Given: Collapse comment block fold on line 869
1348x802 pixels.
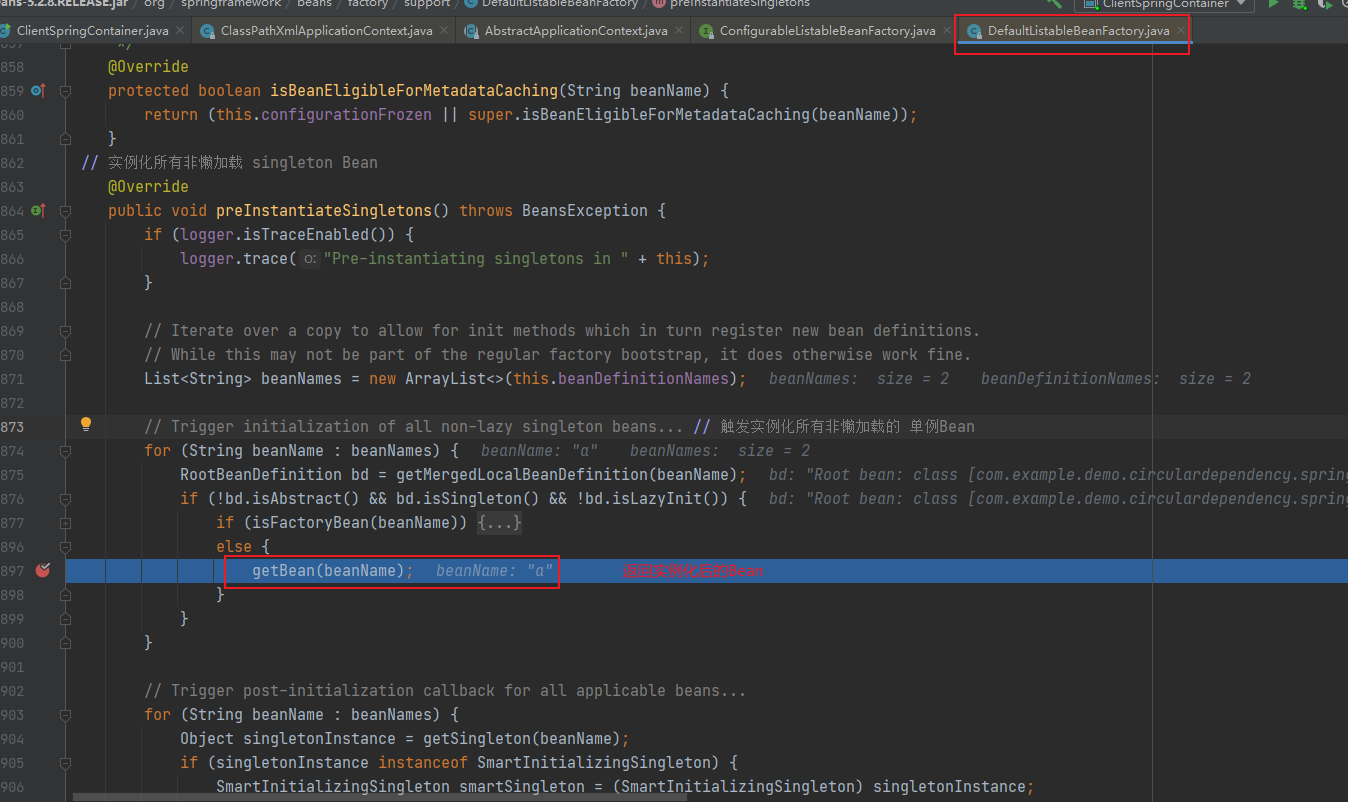Looking at the screenshot, I should tap(65, 331).
